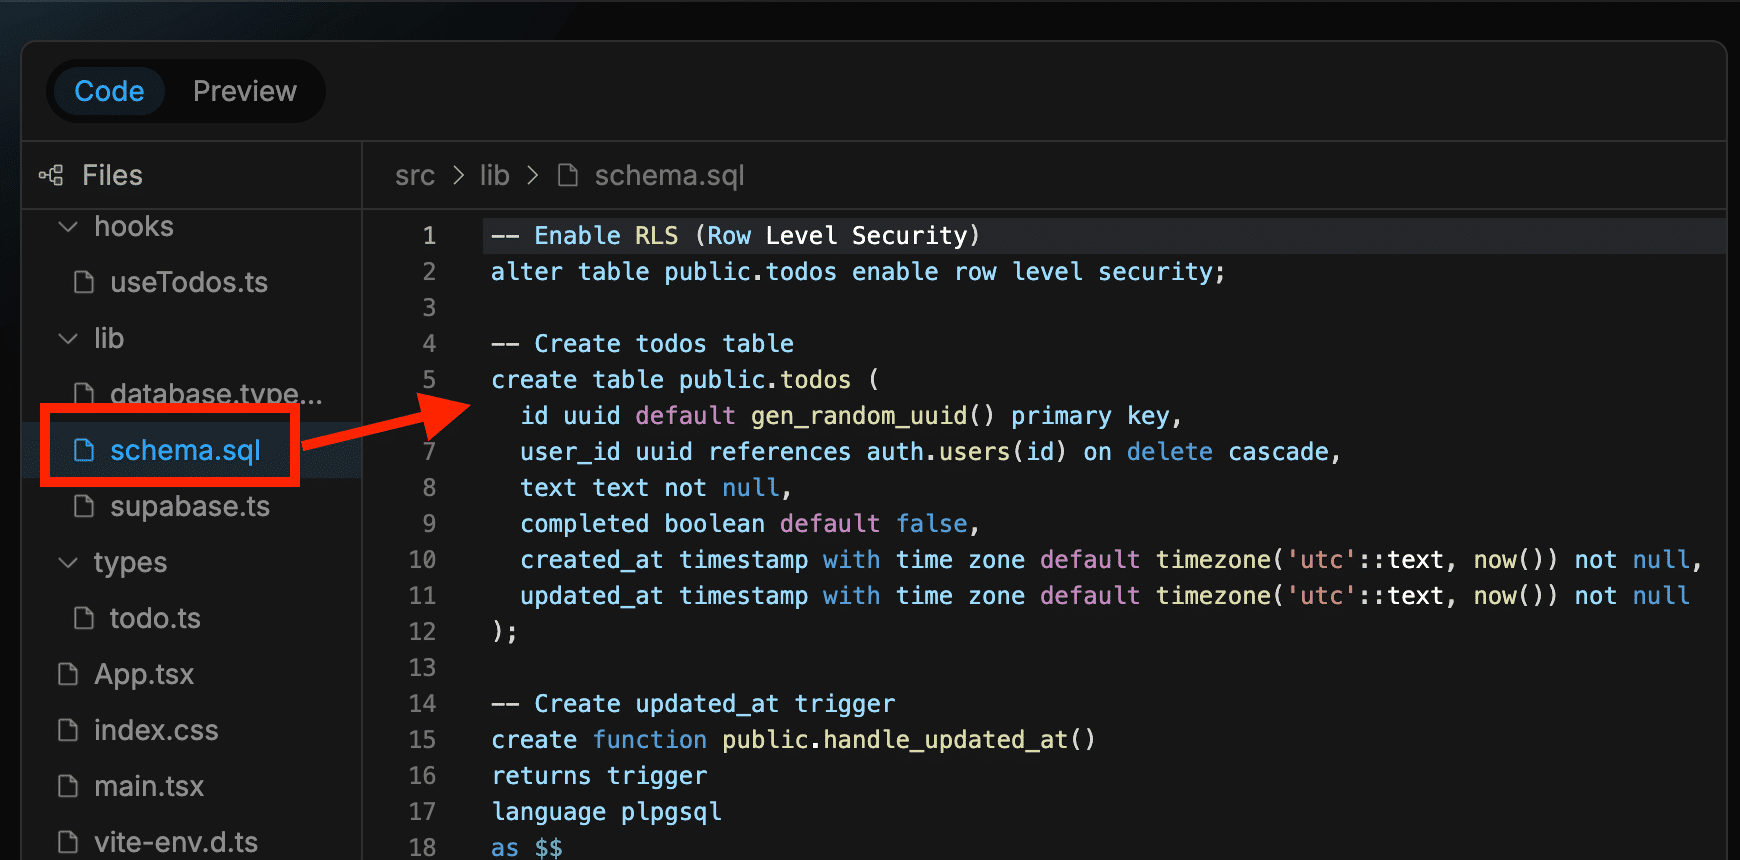Collapse the types folder chevron
Image resolution: width=1740 pixels, height=860 pixels.
(x=68, y=563)
